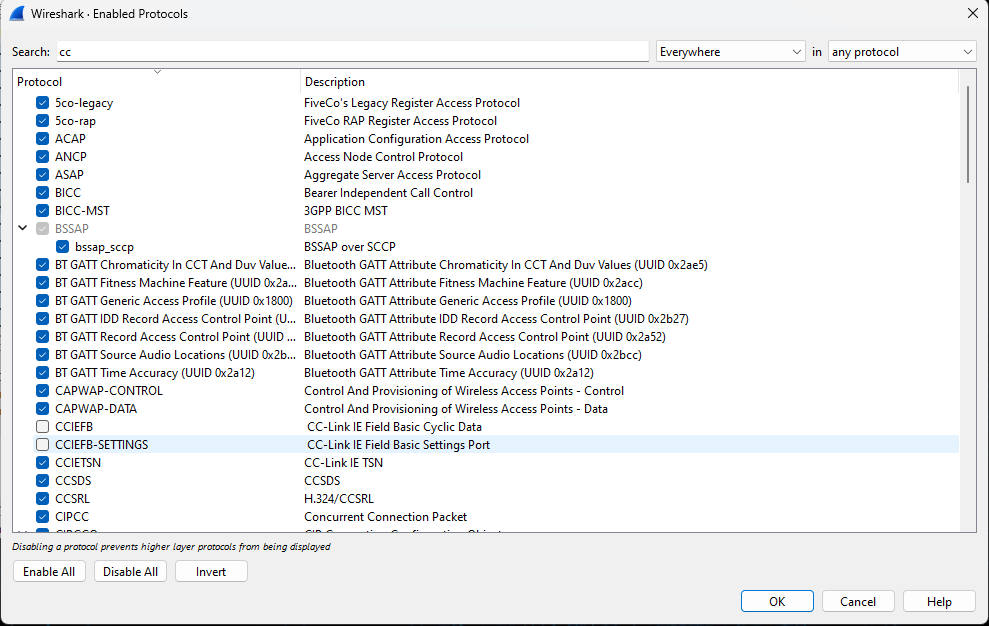Select "H.324/CCSRL" description text
The width and height of the screenshot is (989, 626).
click(339, 499)
